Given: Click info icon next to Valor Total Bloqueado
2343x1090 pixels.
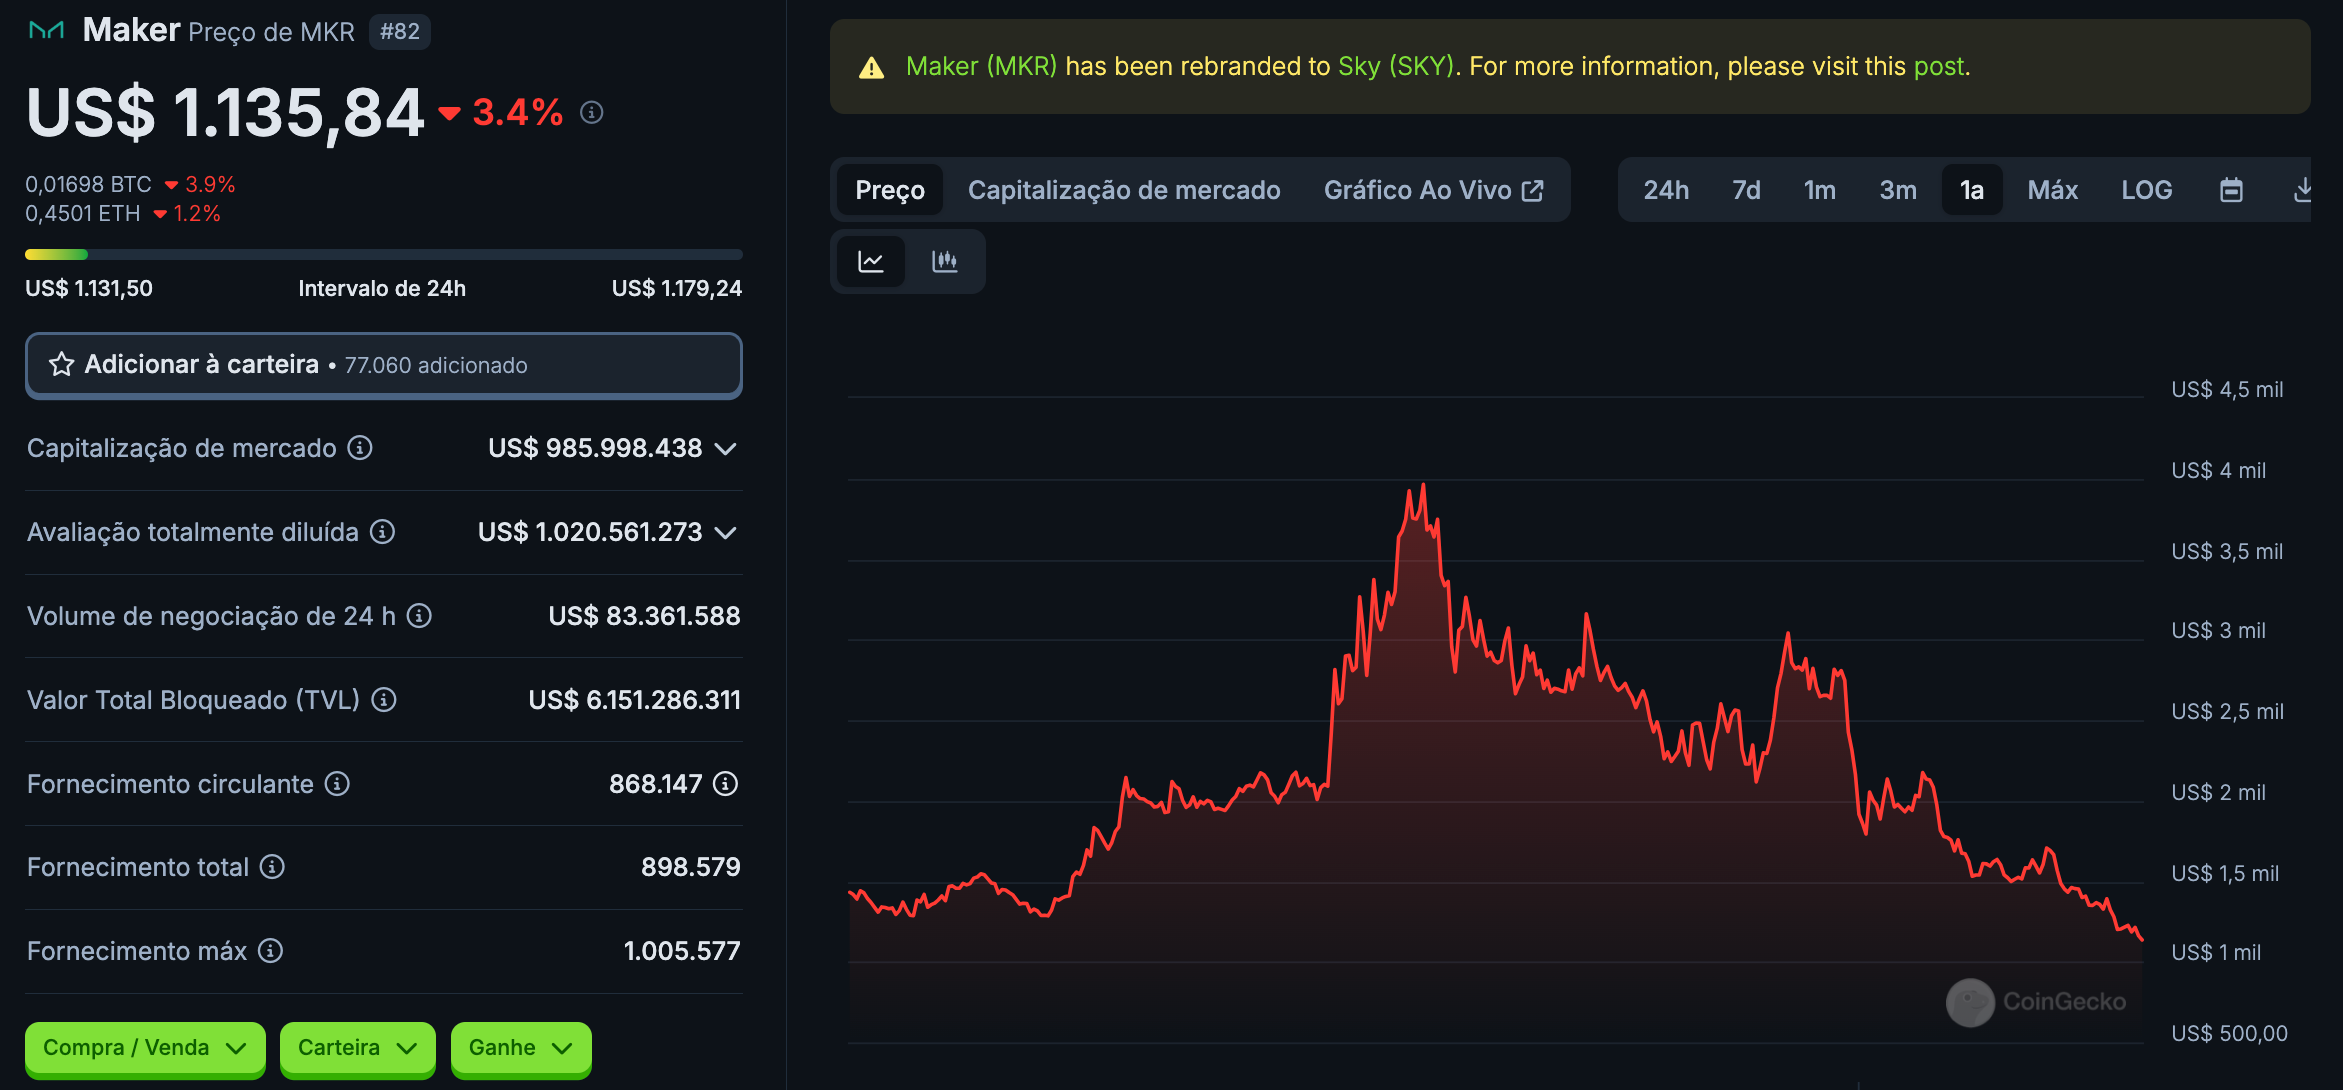Looking at the screenshot, I should [384, 700].
